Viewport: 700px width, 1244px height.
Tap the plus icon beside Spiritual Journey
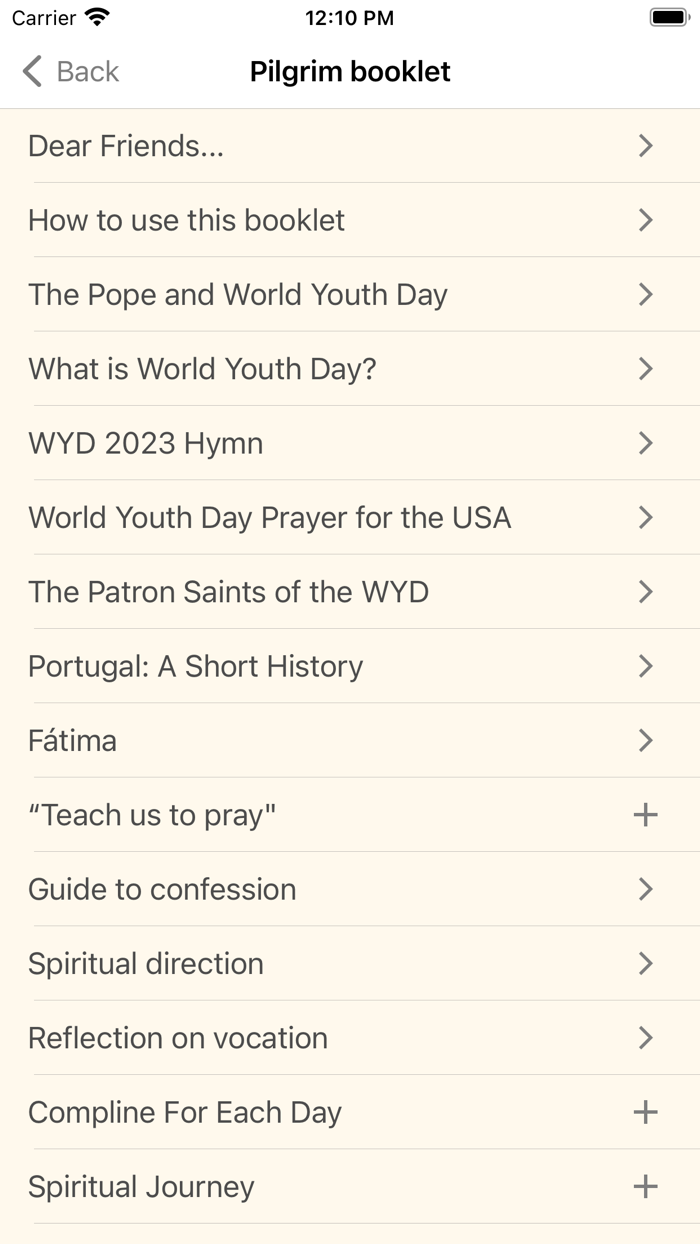pos(645,1186)
